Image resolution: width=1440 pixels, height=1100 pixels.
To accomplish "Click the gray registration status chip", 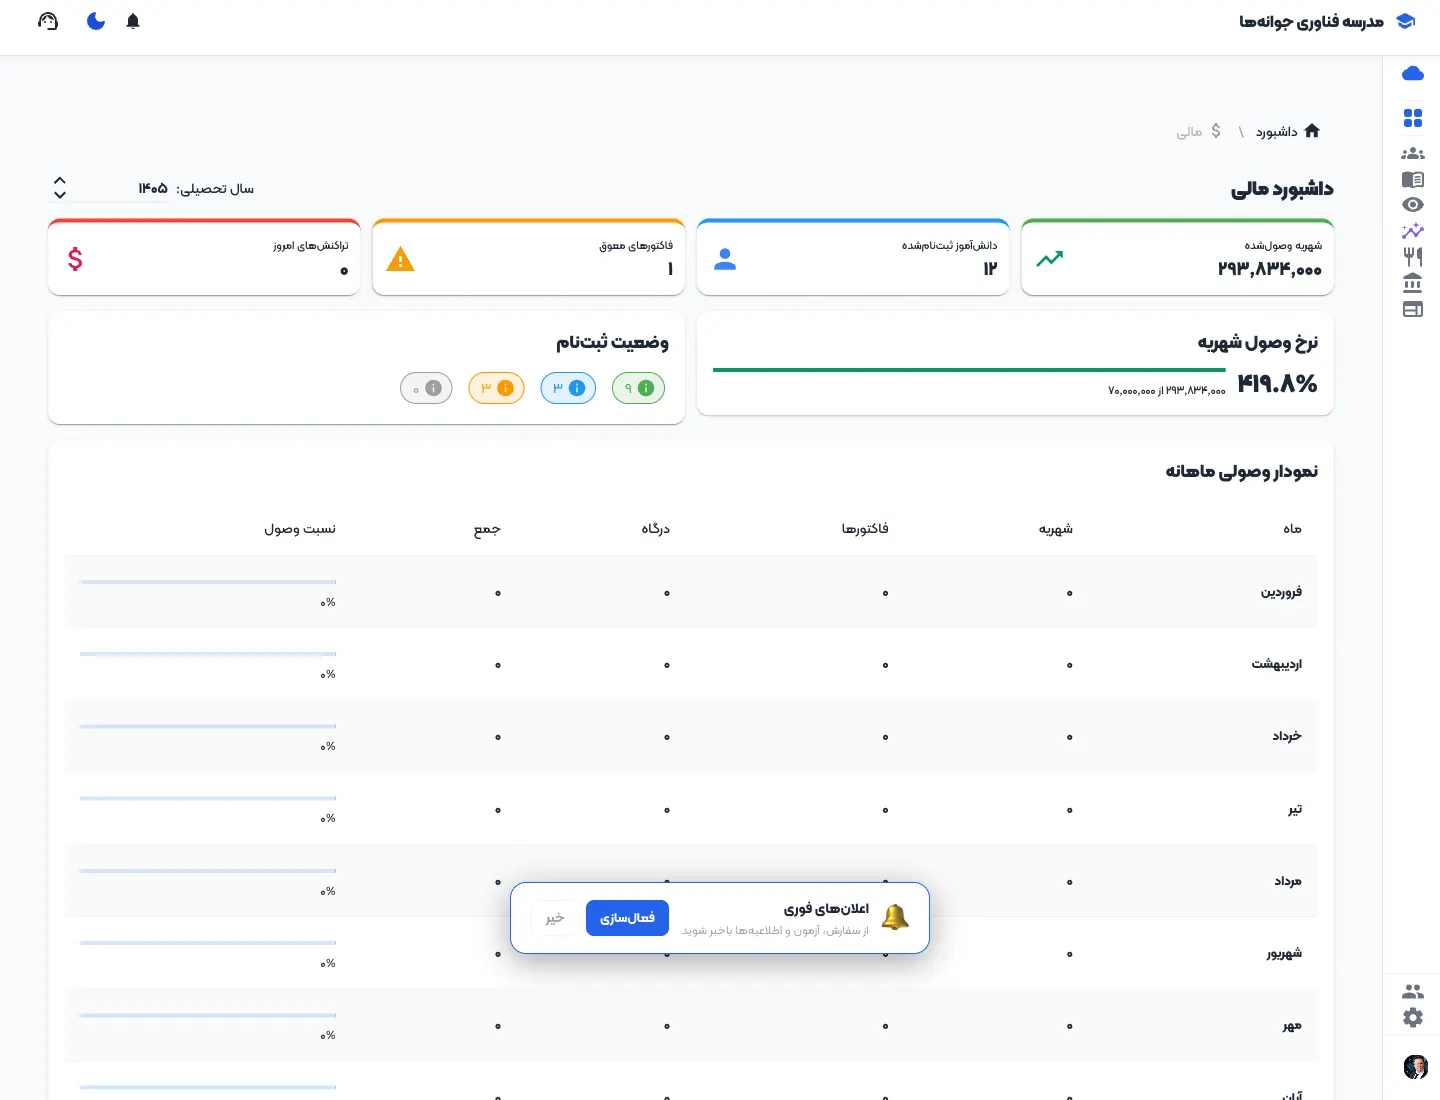I will (426, 388).
